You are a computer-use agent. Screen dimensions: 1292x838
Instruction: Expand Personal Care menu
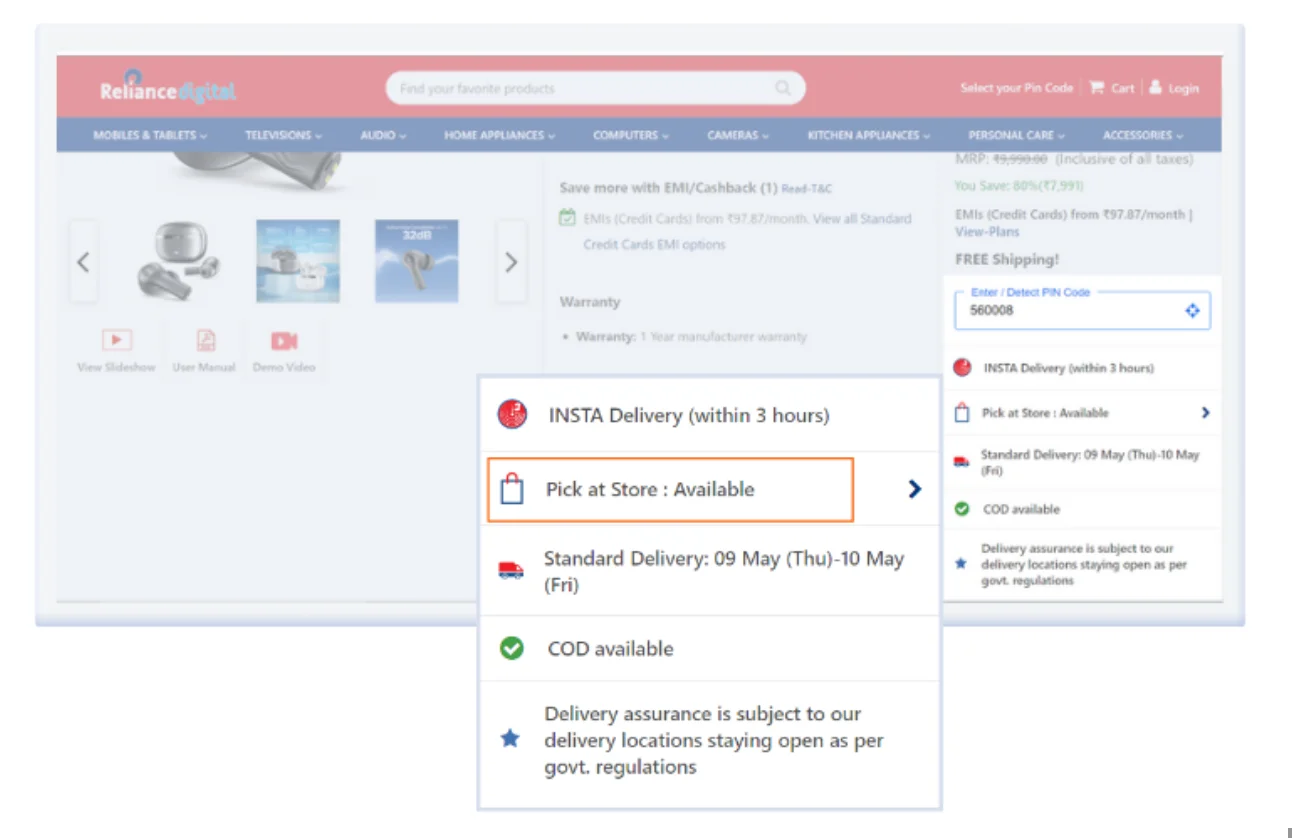coord(1016,135)
